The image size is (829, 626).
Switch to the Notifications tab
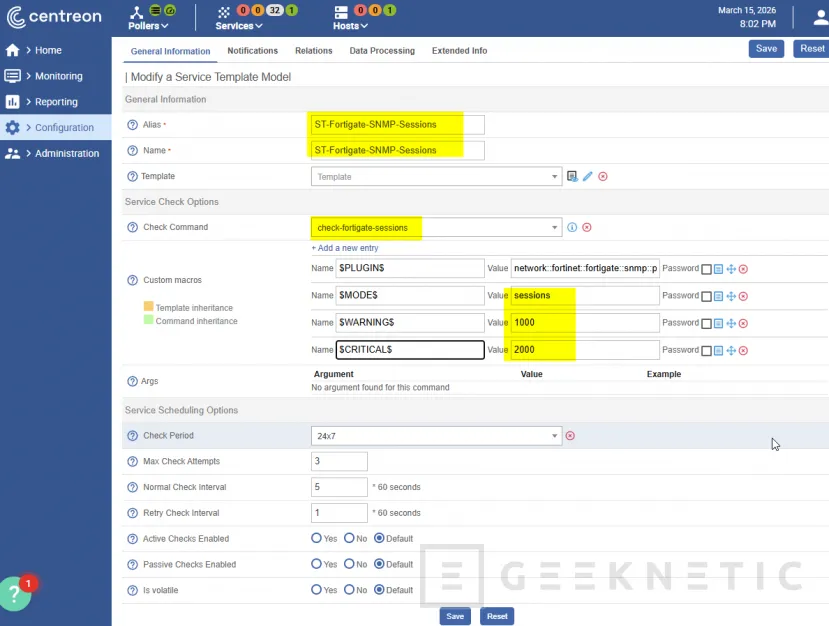coord(252,51)
